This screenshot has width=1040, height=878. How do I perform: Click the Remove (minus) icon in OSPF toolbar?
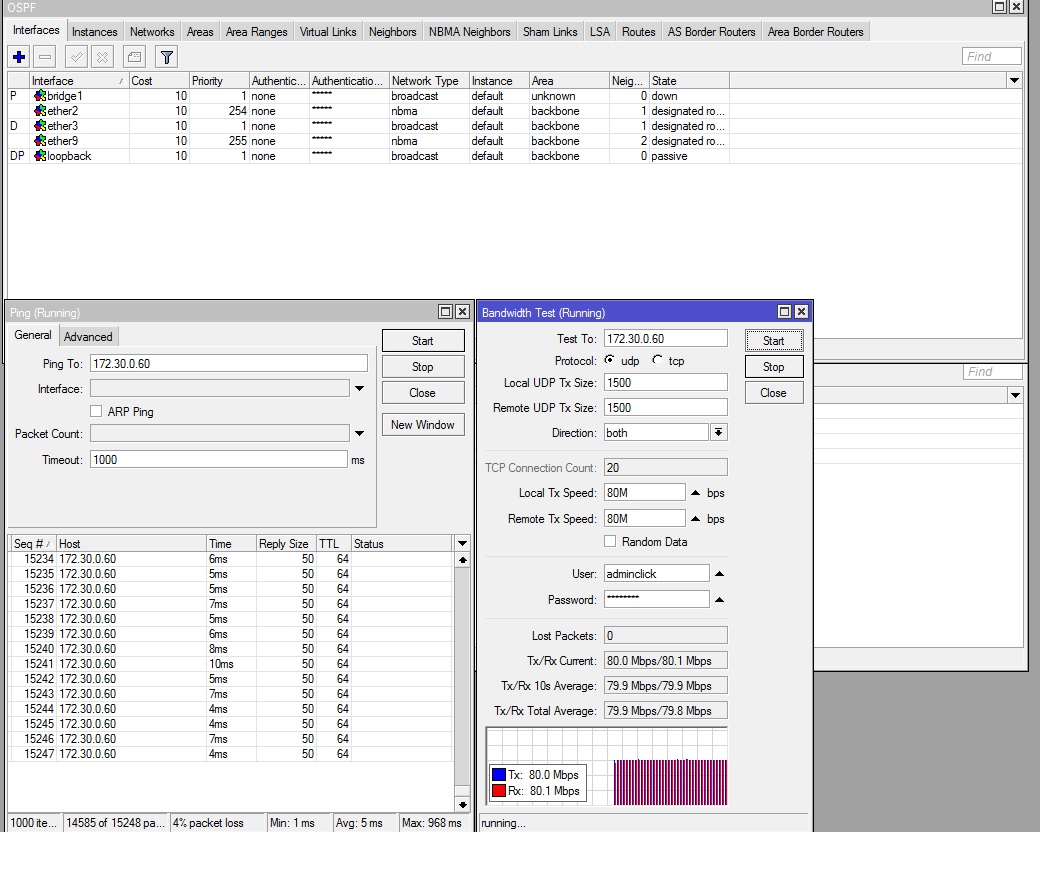pos(45,57)
